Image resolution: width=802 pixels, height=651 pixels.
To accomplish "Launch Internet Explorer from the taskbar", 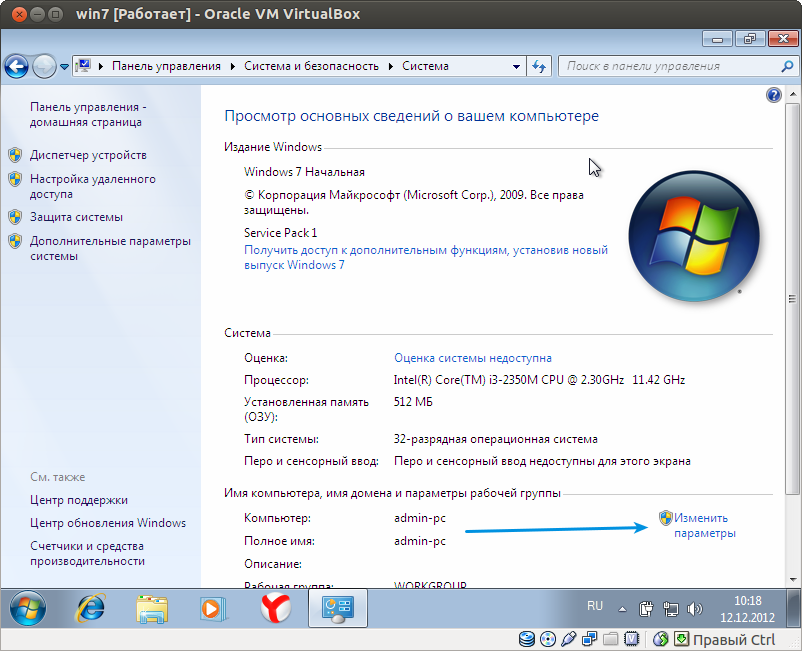I will (x=91, y=608).
